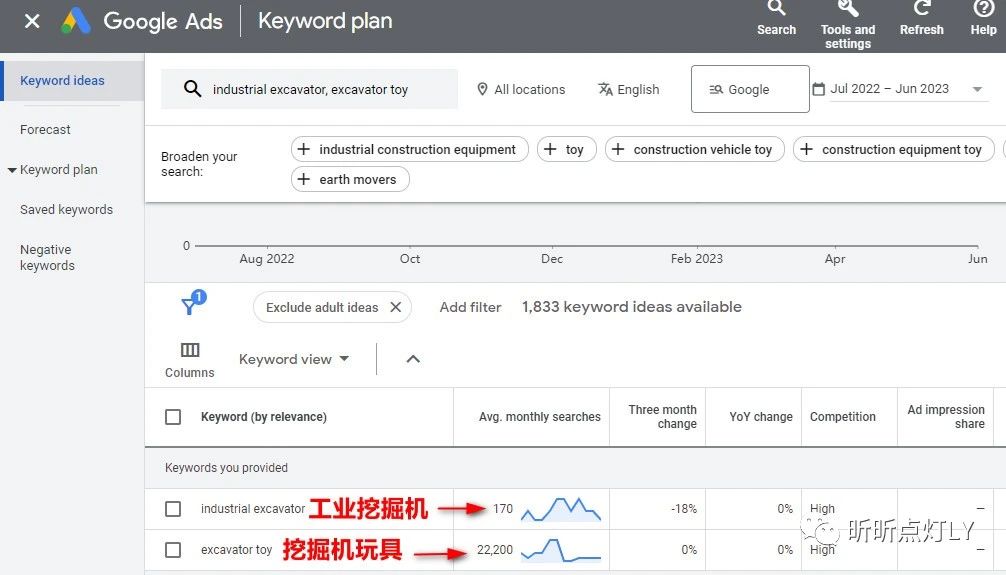Add the 'industrial construction equipment' suggestion
The image size is (1006, 575).
point(409,150)
